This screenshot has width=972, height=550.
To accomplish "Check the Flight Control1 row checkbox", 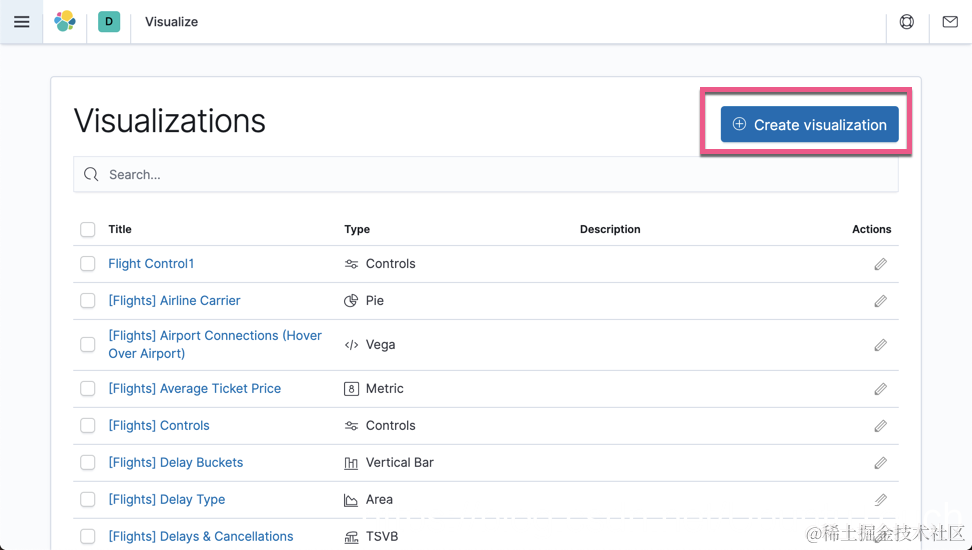I will (x=87, y=264).
